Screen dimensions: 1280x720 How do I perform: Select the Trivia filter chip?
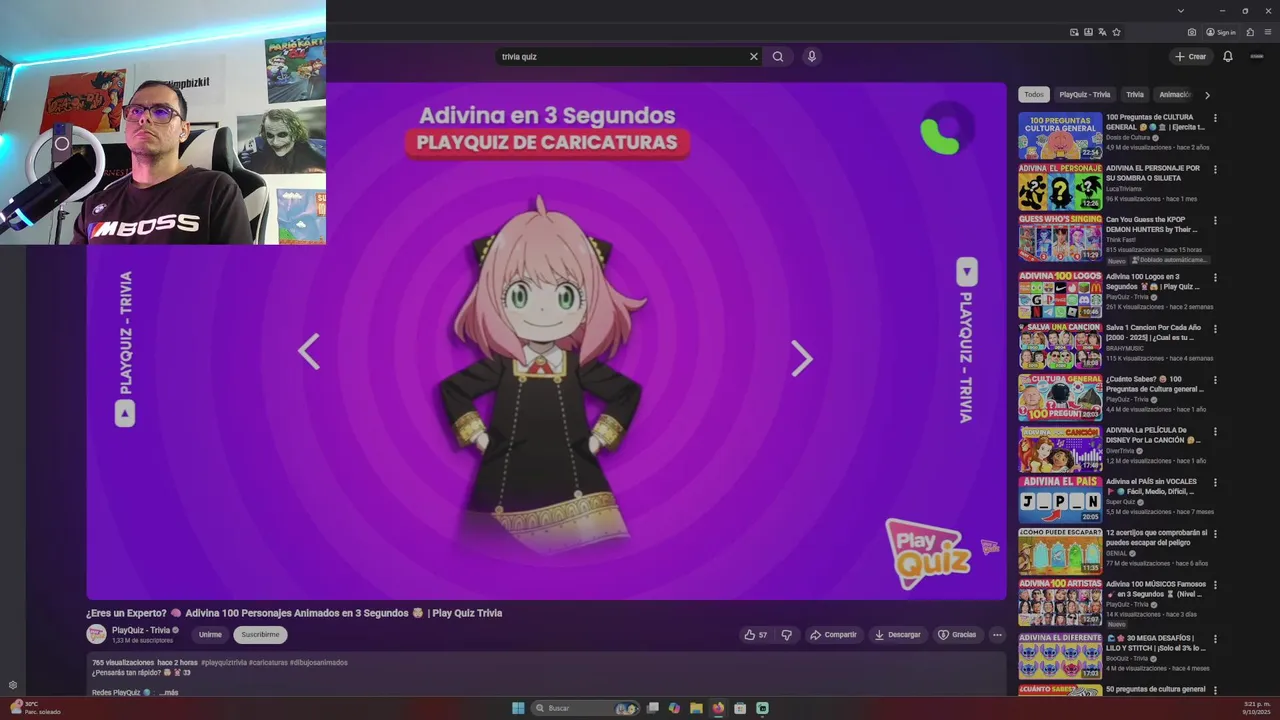click(1135, 95)
